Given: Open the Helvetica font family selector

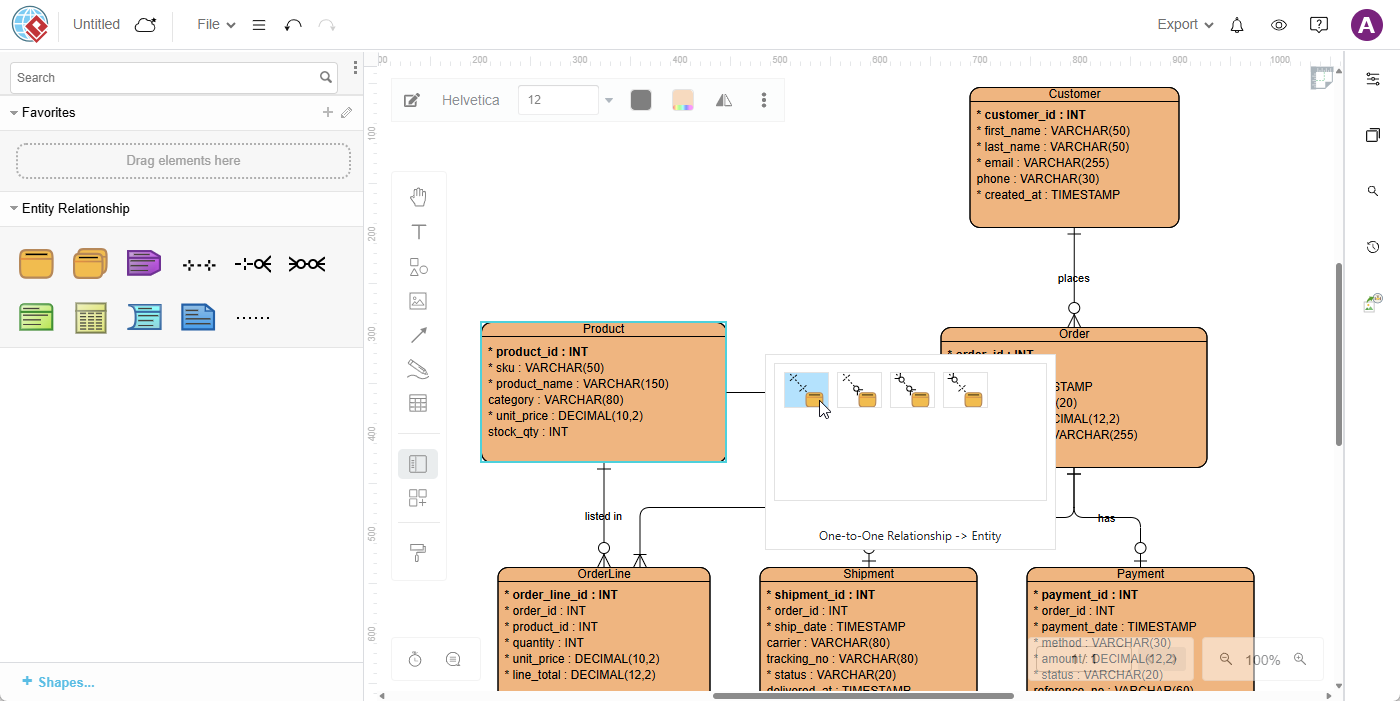Looking at the screenshot, I should tap(471, 100).
